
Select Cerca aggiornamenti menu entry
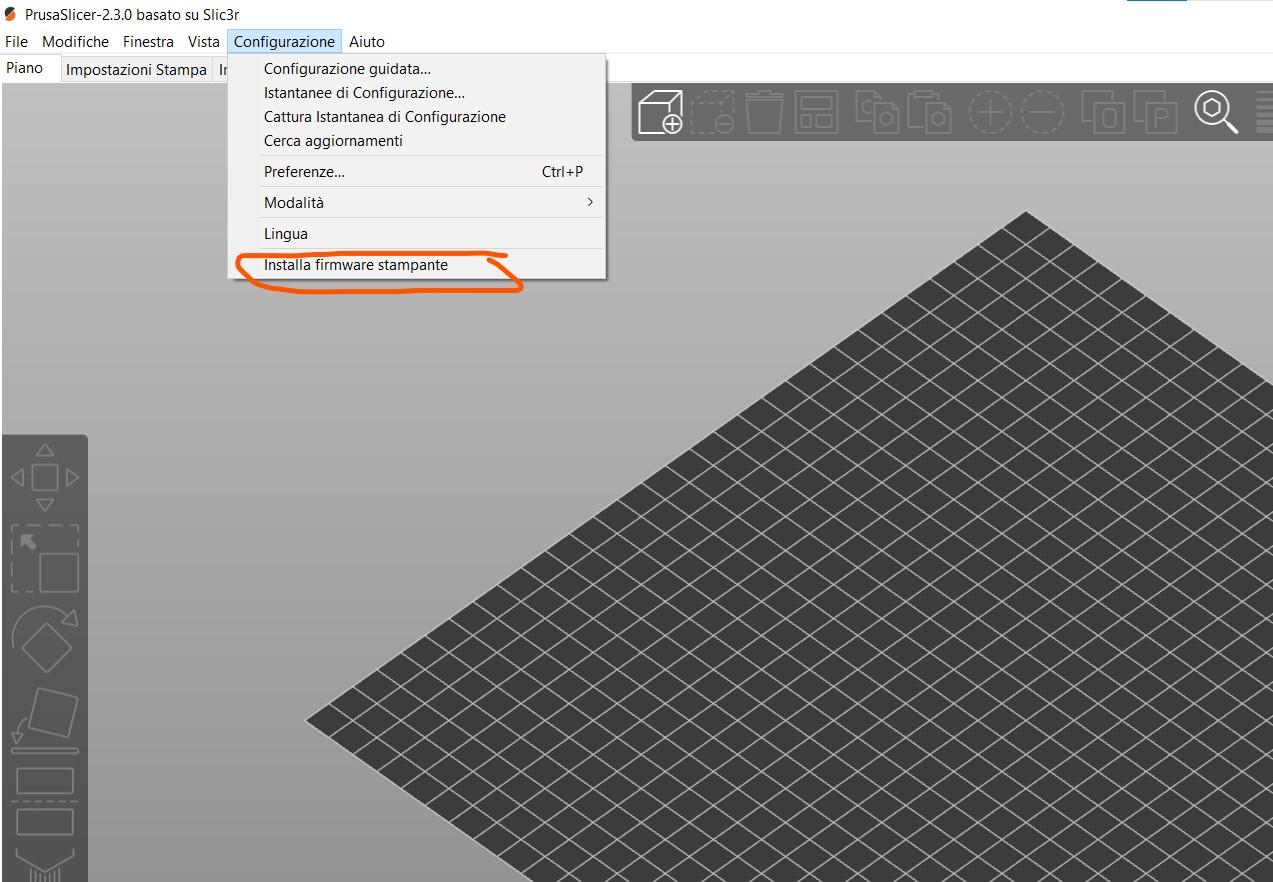(333, 141)
